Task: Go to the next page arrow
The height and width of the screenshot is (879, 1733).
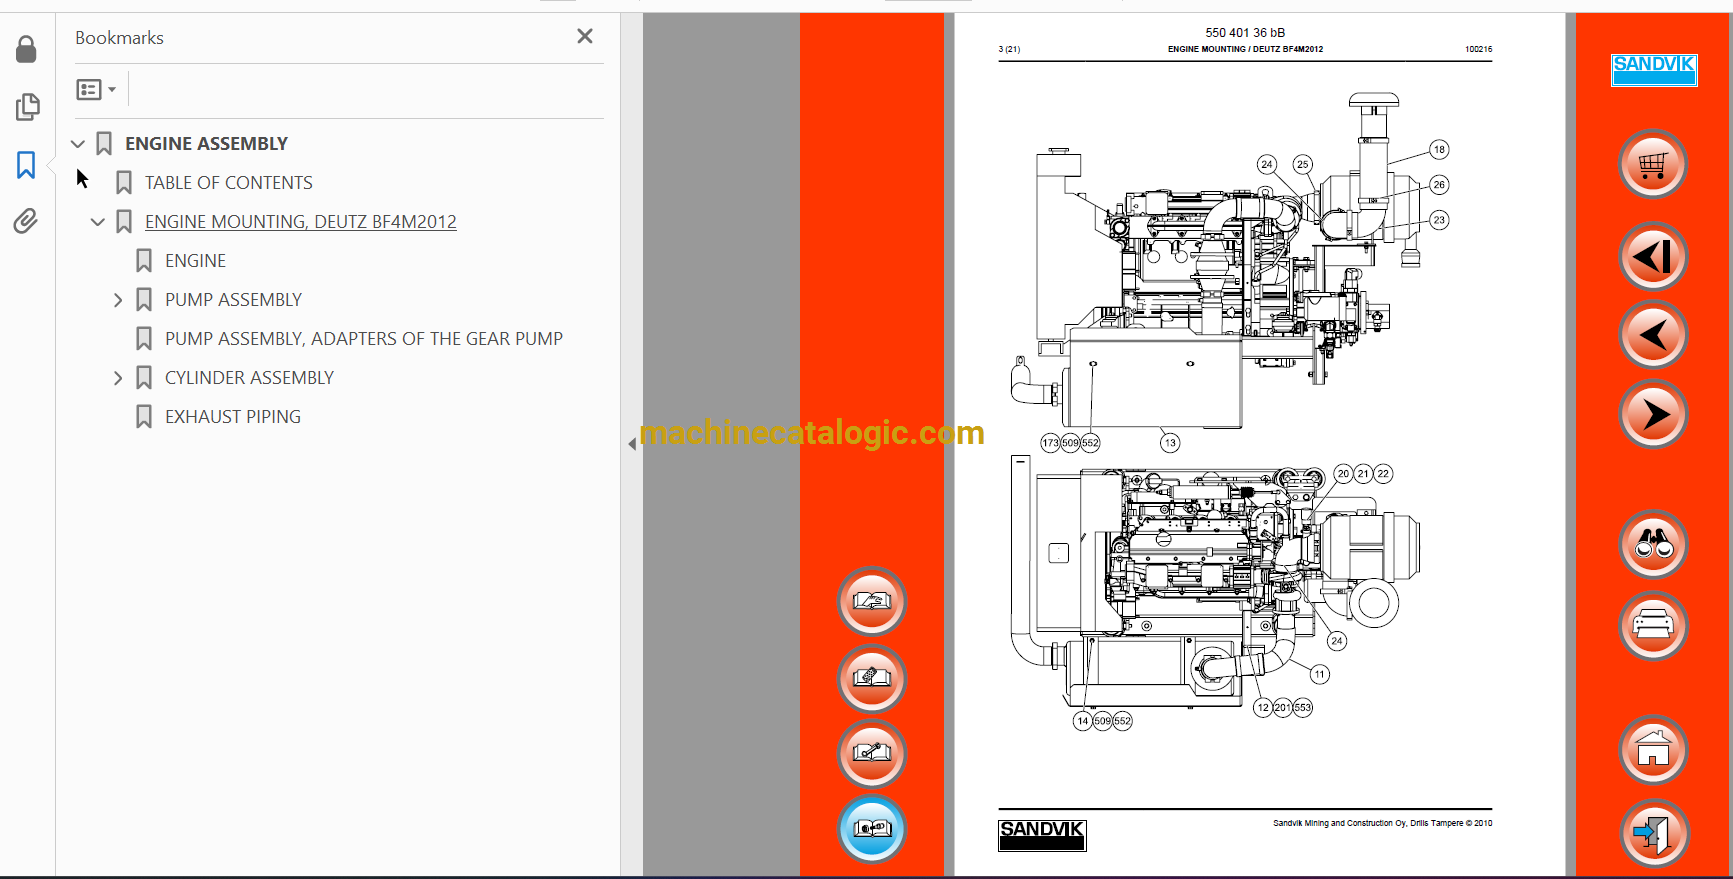Action: click(1653, 414)
